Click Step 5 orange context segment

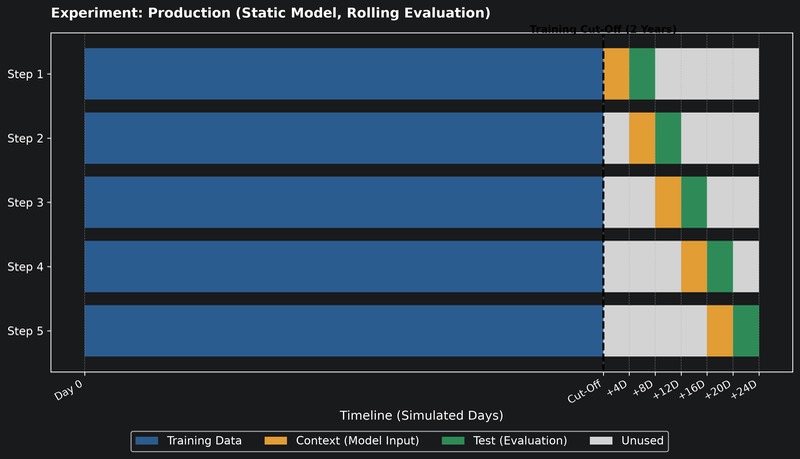tap(720, 331)
